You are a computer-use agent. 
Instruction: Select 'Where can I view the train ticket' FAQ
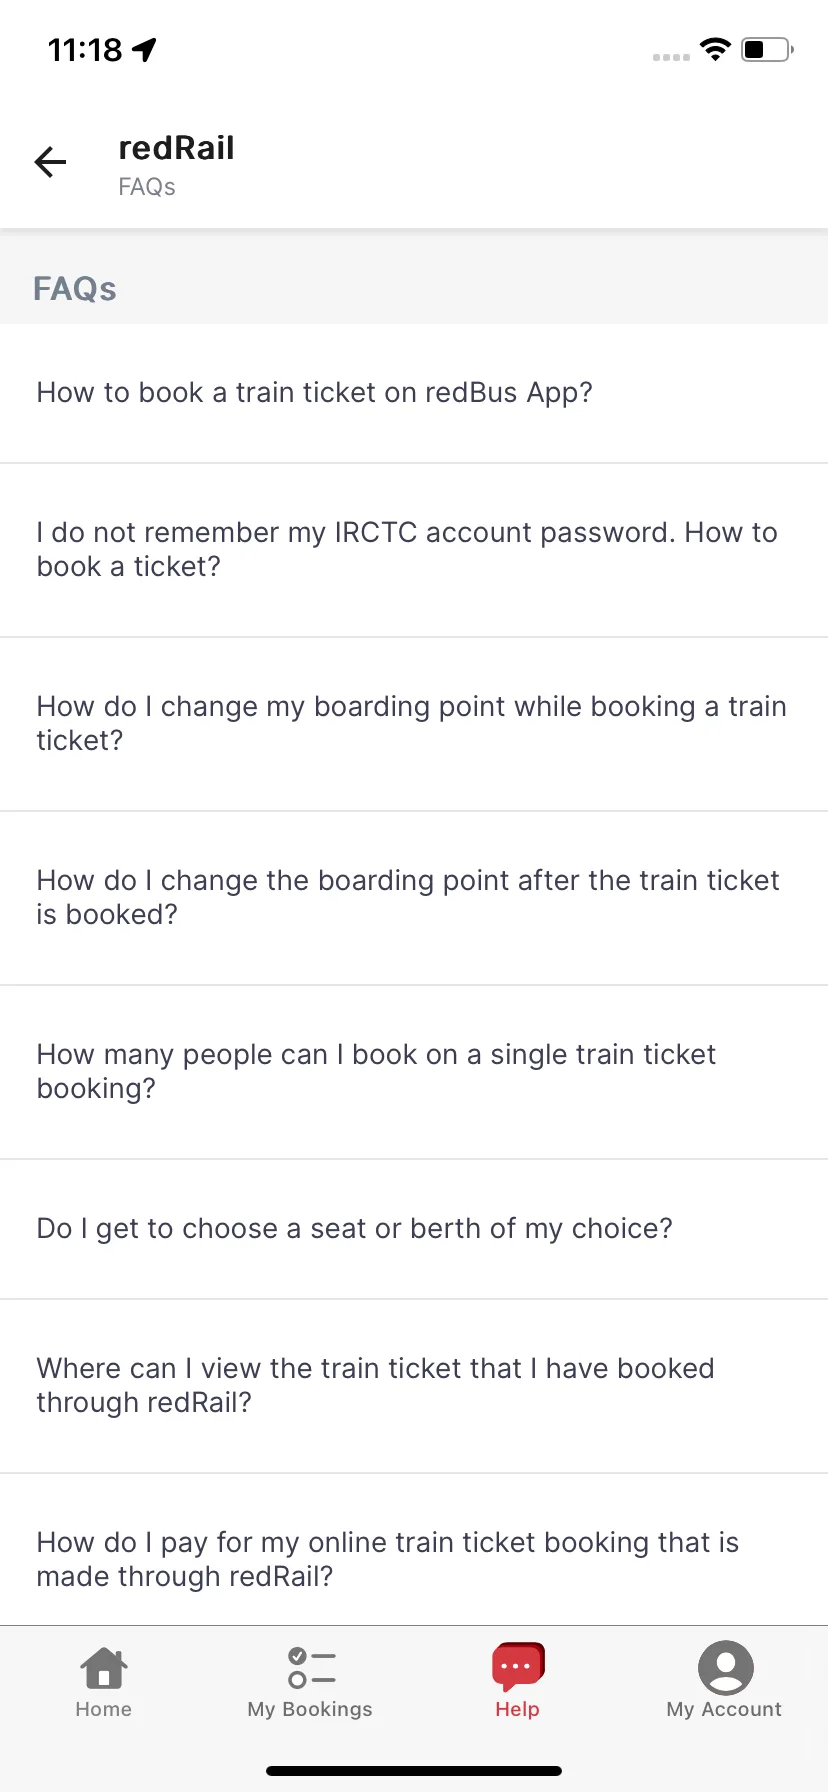click(x=414, y=1386)
